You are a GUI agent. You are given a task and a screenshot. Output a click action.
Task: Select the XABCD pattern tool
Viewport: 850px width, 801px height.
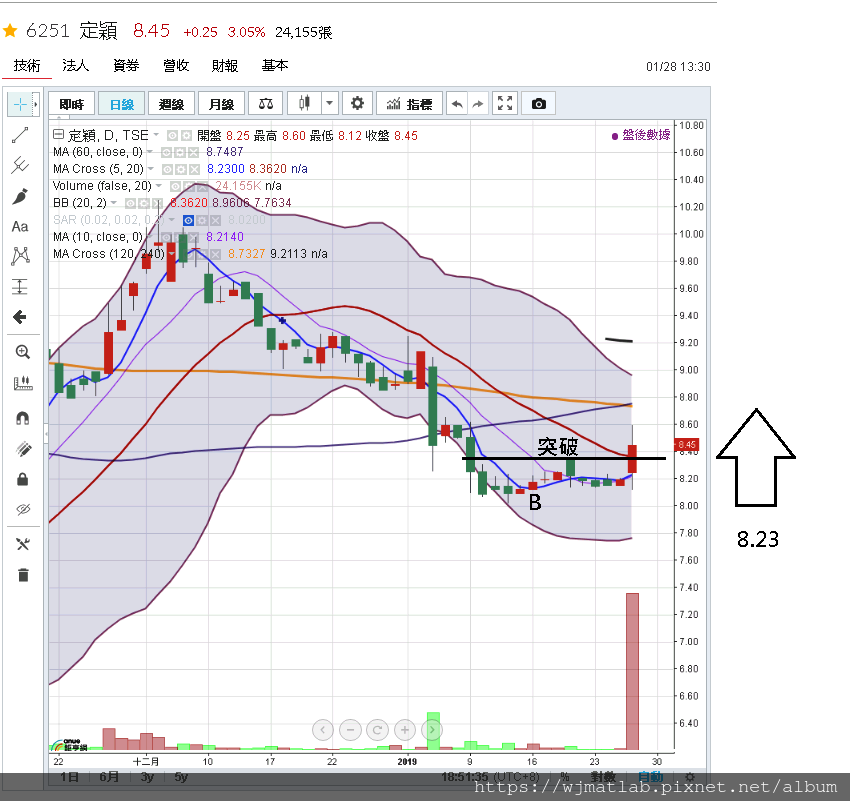click(20, 256)
